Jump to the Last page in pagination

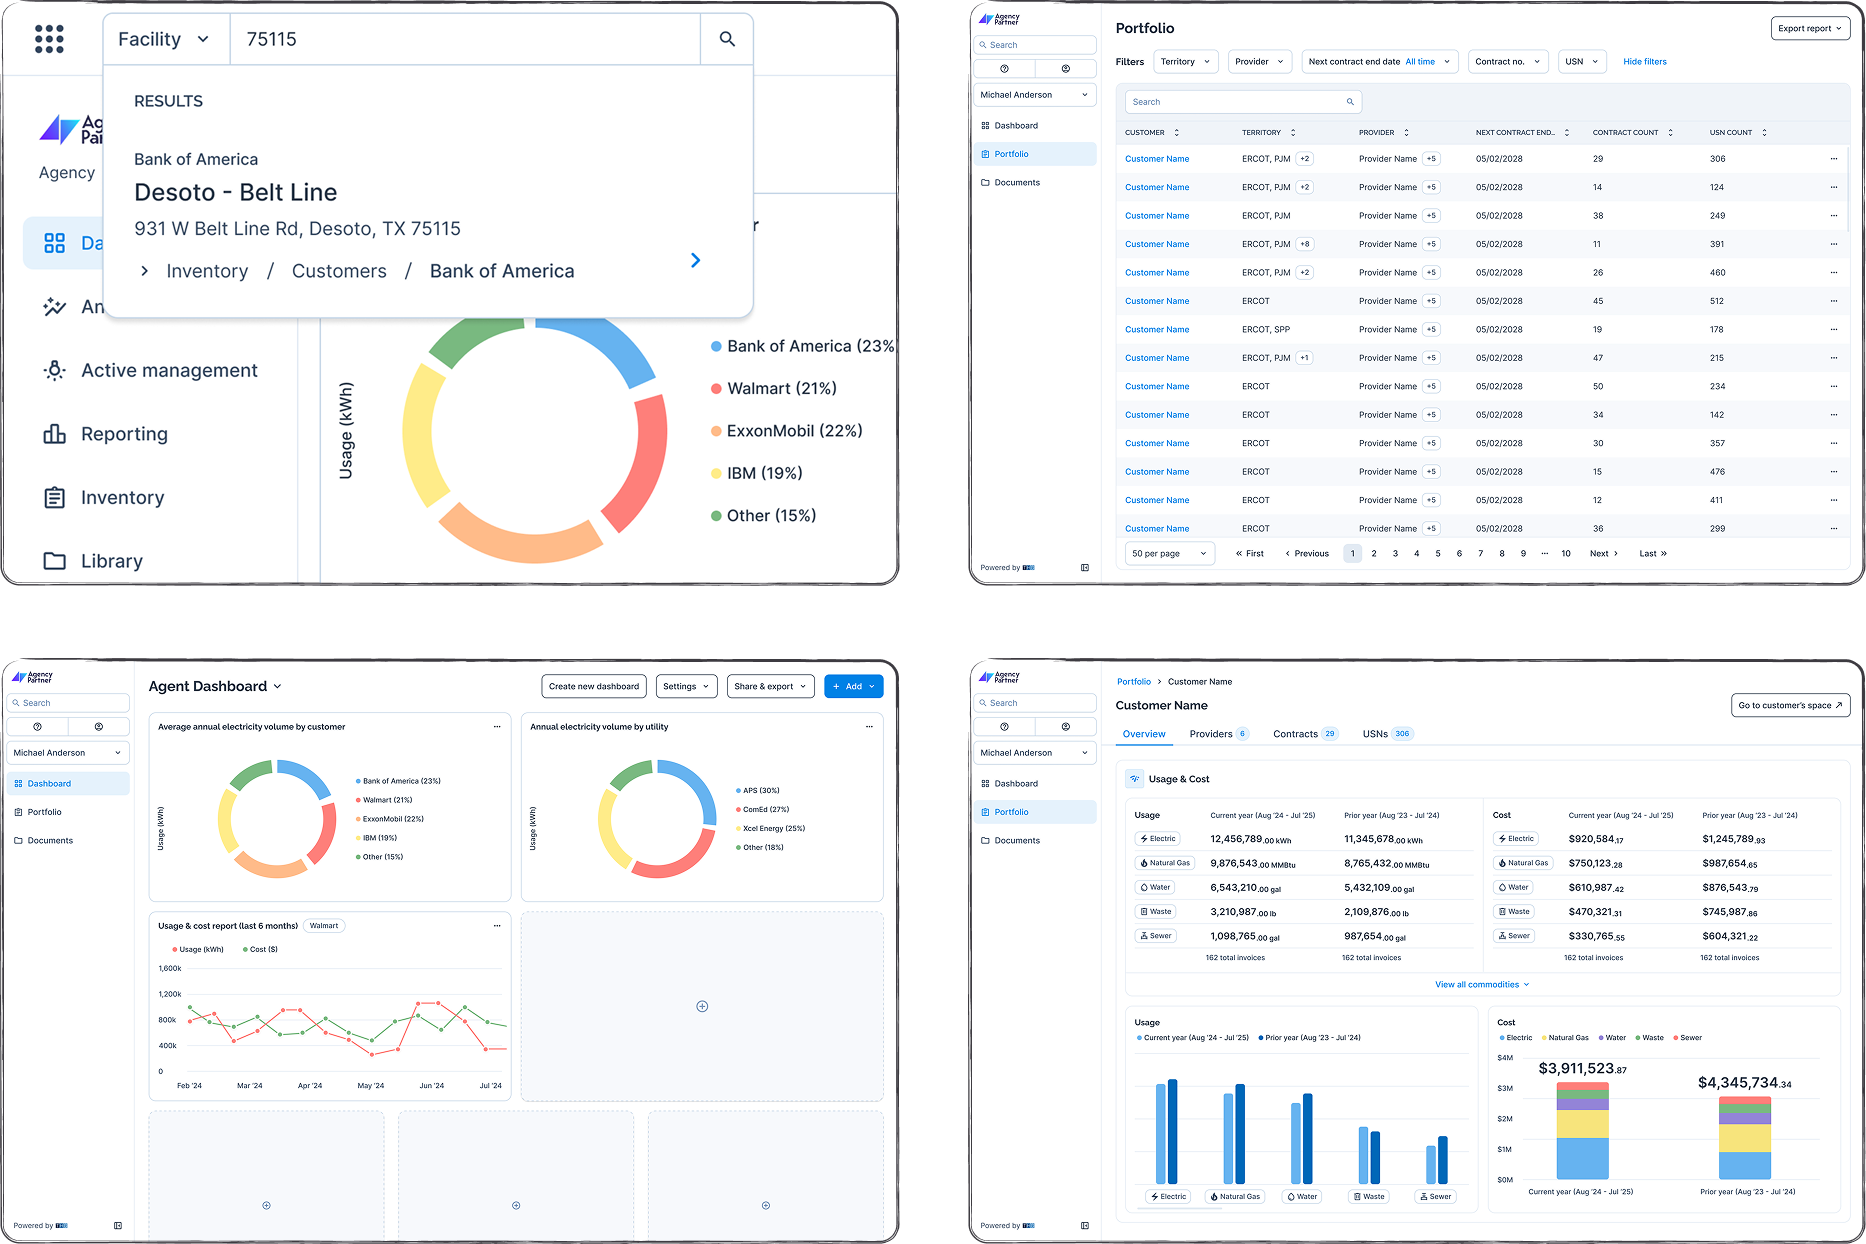click(1653, 553)
